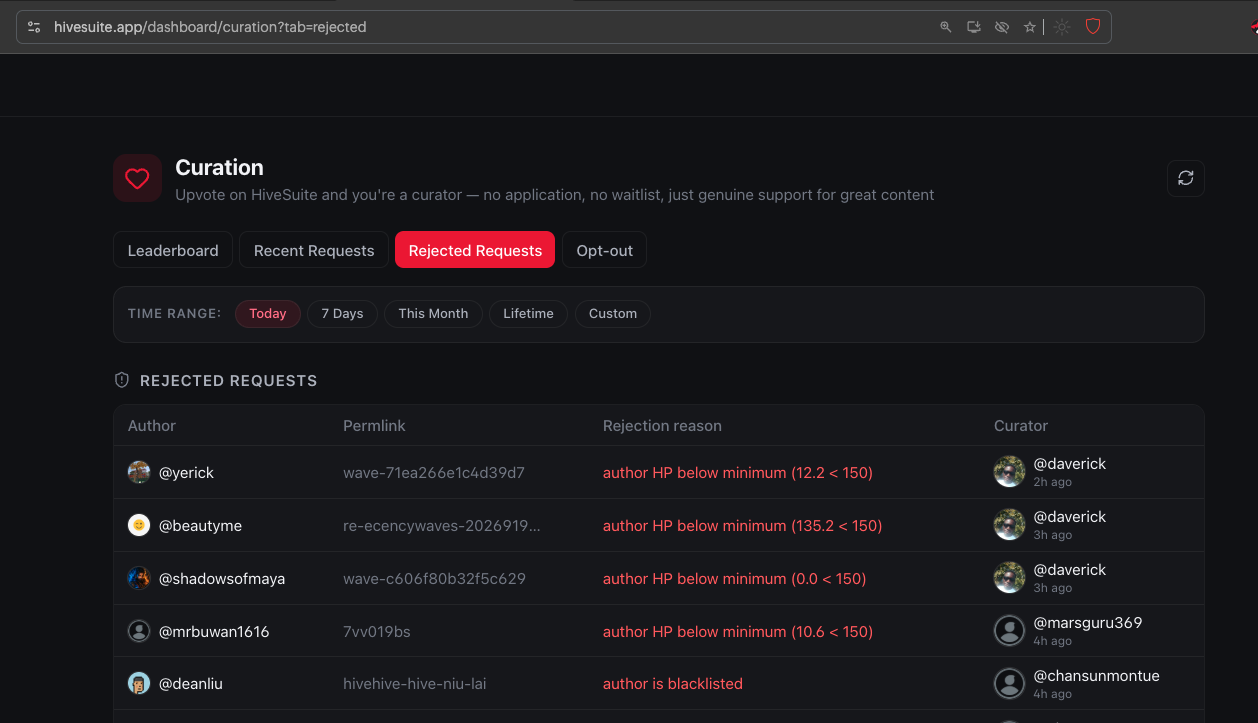
Task: Click the permlink hivehive-hive-niu-lai
Action: (x=415, y=684)
